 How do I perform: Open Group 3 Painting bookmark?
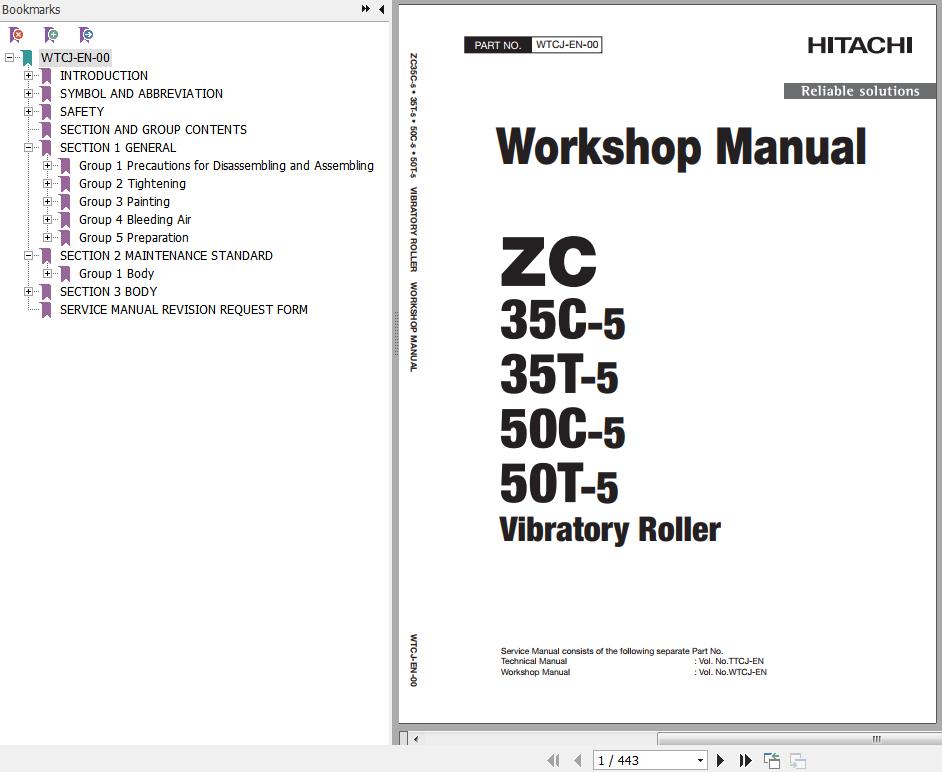[124, 202]
